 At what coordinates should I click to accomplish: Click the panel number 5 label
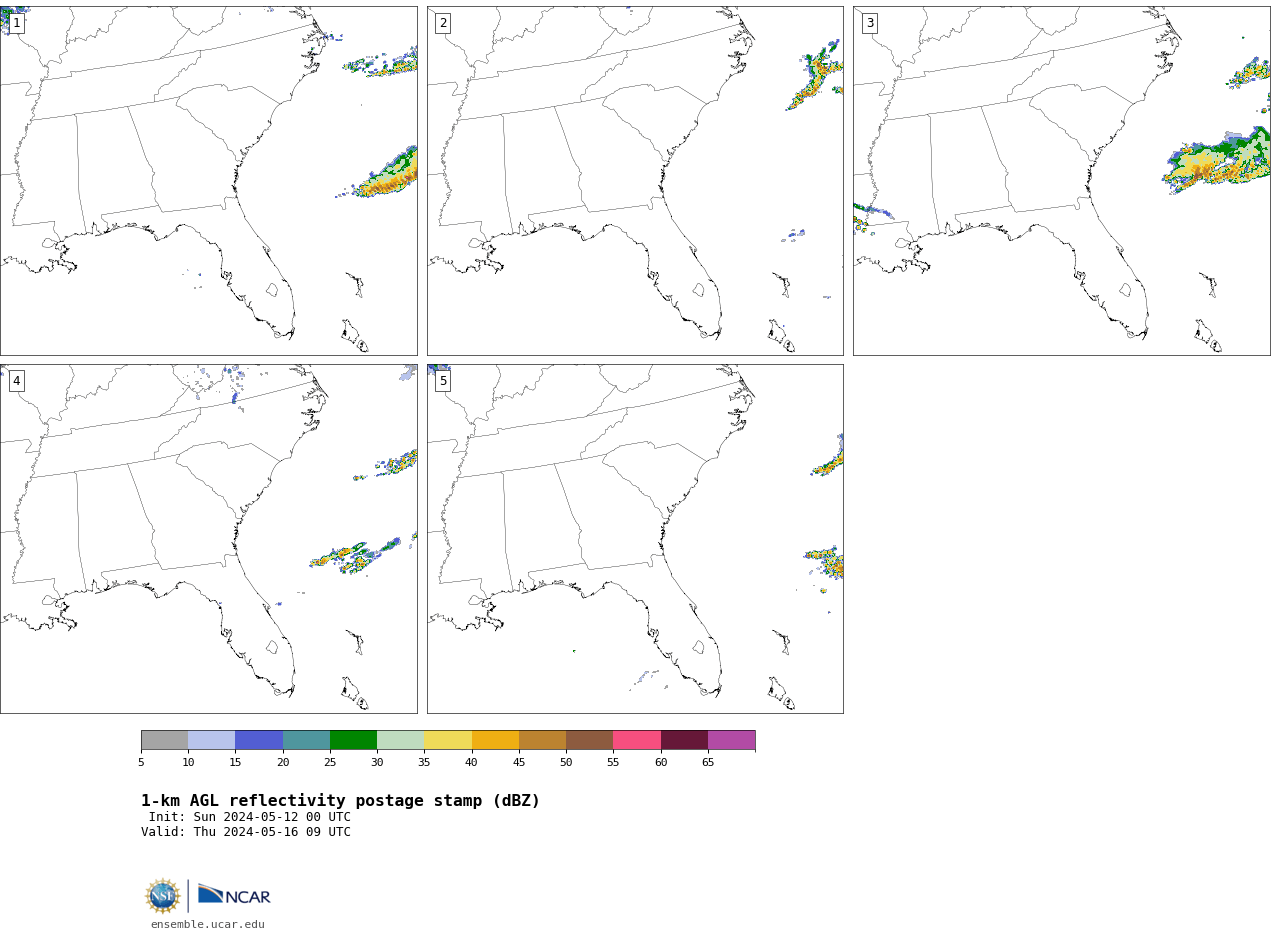pos(443,381)
